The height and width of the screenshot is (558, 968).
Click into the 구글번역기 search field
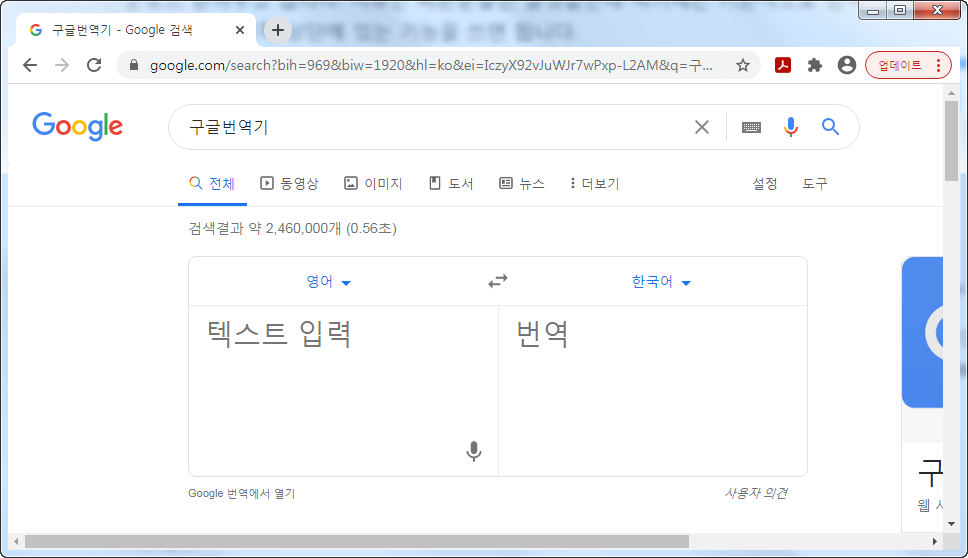point(432,127)
